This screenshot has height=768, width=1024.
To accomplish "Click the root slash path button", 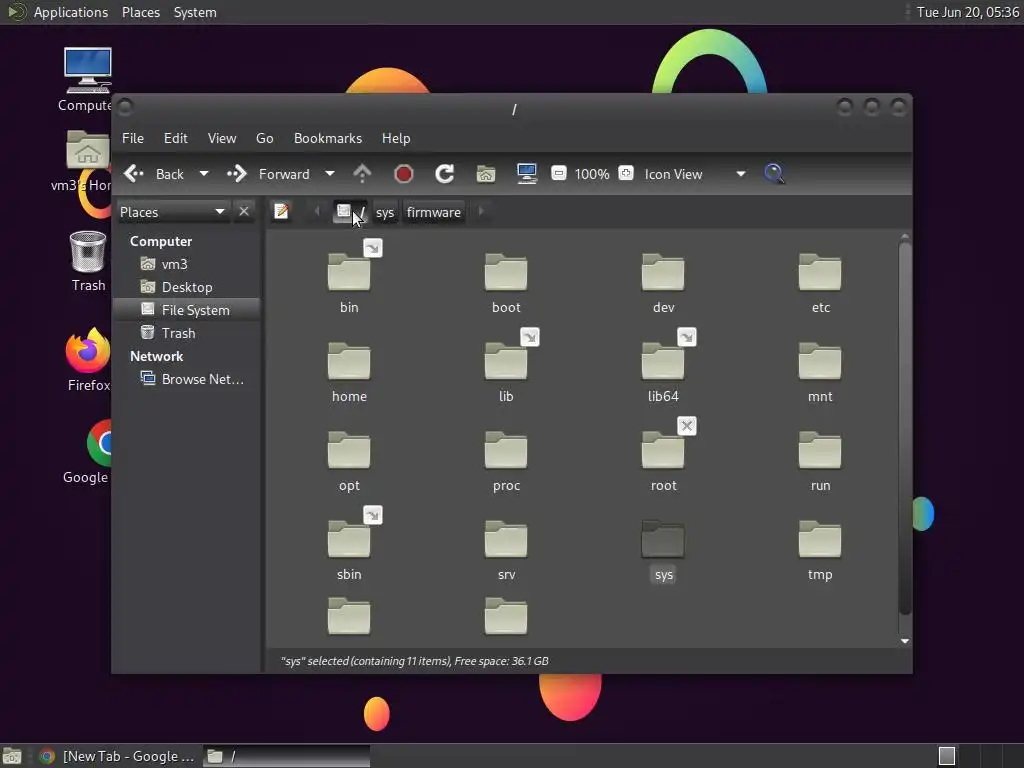I will tap(350, 212).
